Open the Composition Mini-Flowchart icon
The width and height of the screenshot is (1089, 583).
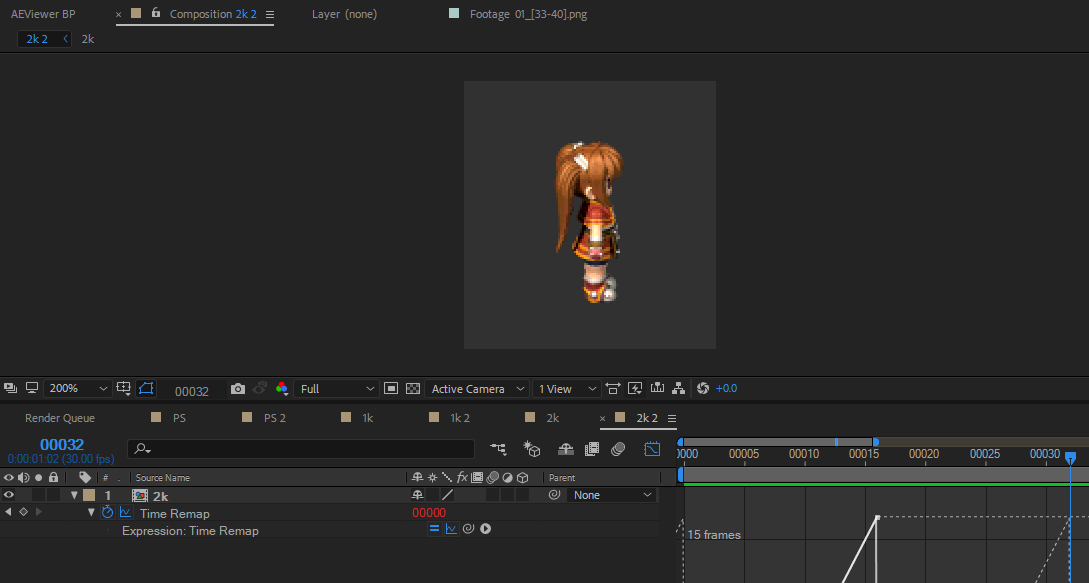coord(498,449)
